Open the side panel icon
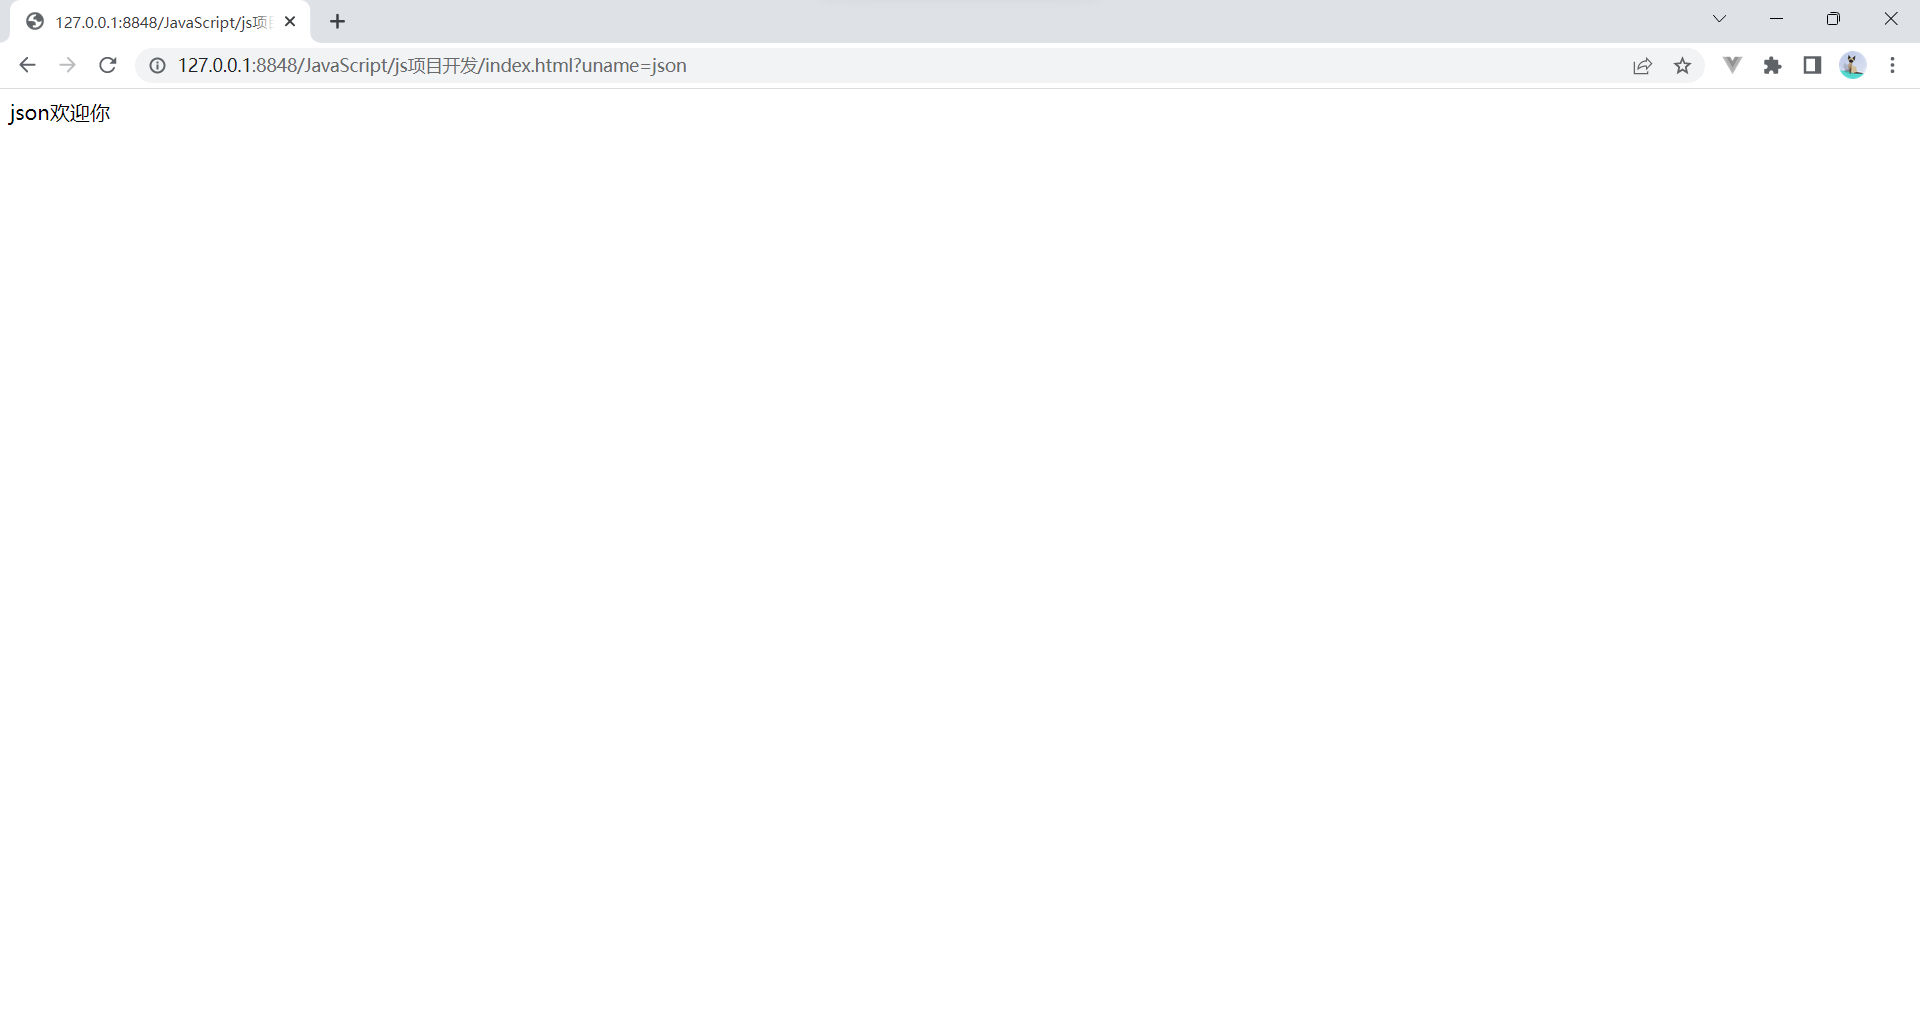Image resolution: width=1920 pixels, height=1020 pixels. point(1813,65)
